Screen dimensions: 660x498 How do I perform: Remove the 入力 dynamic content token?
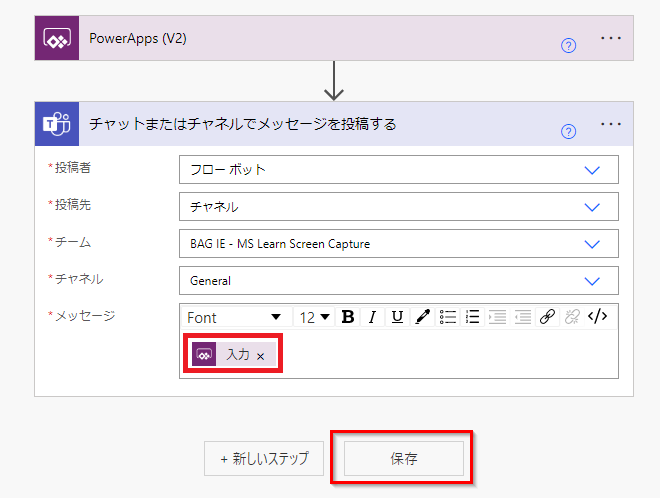tap(261, 357)
